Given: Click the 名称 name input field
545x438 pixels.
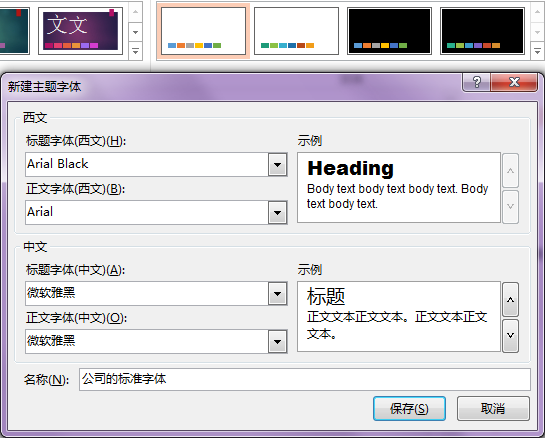Looking at the screenshot, I should 305,379.
